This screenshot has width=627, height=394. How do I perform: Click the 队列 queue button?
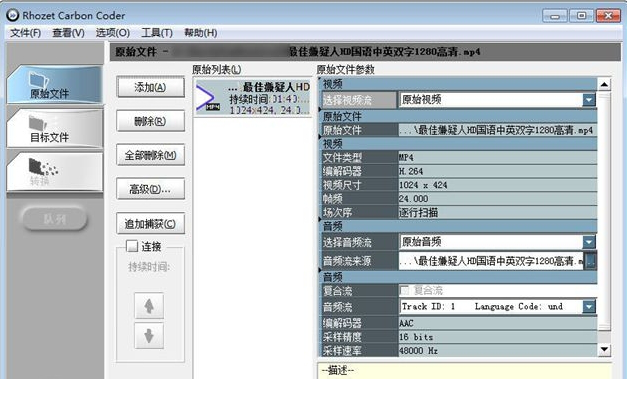pos(55,219)
